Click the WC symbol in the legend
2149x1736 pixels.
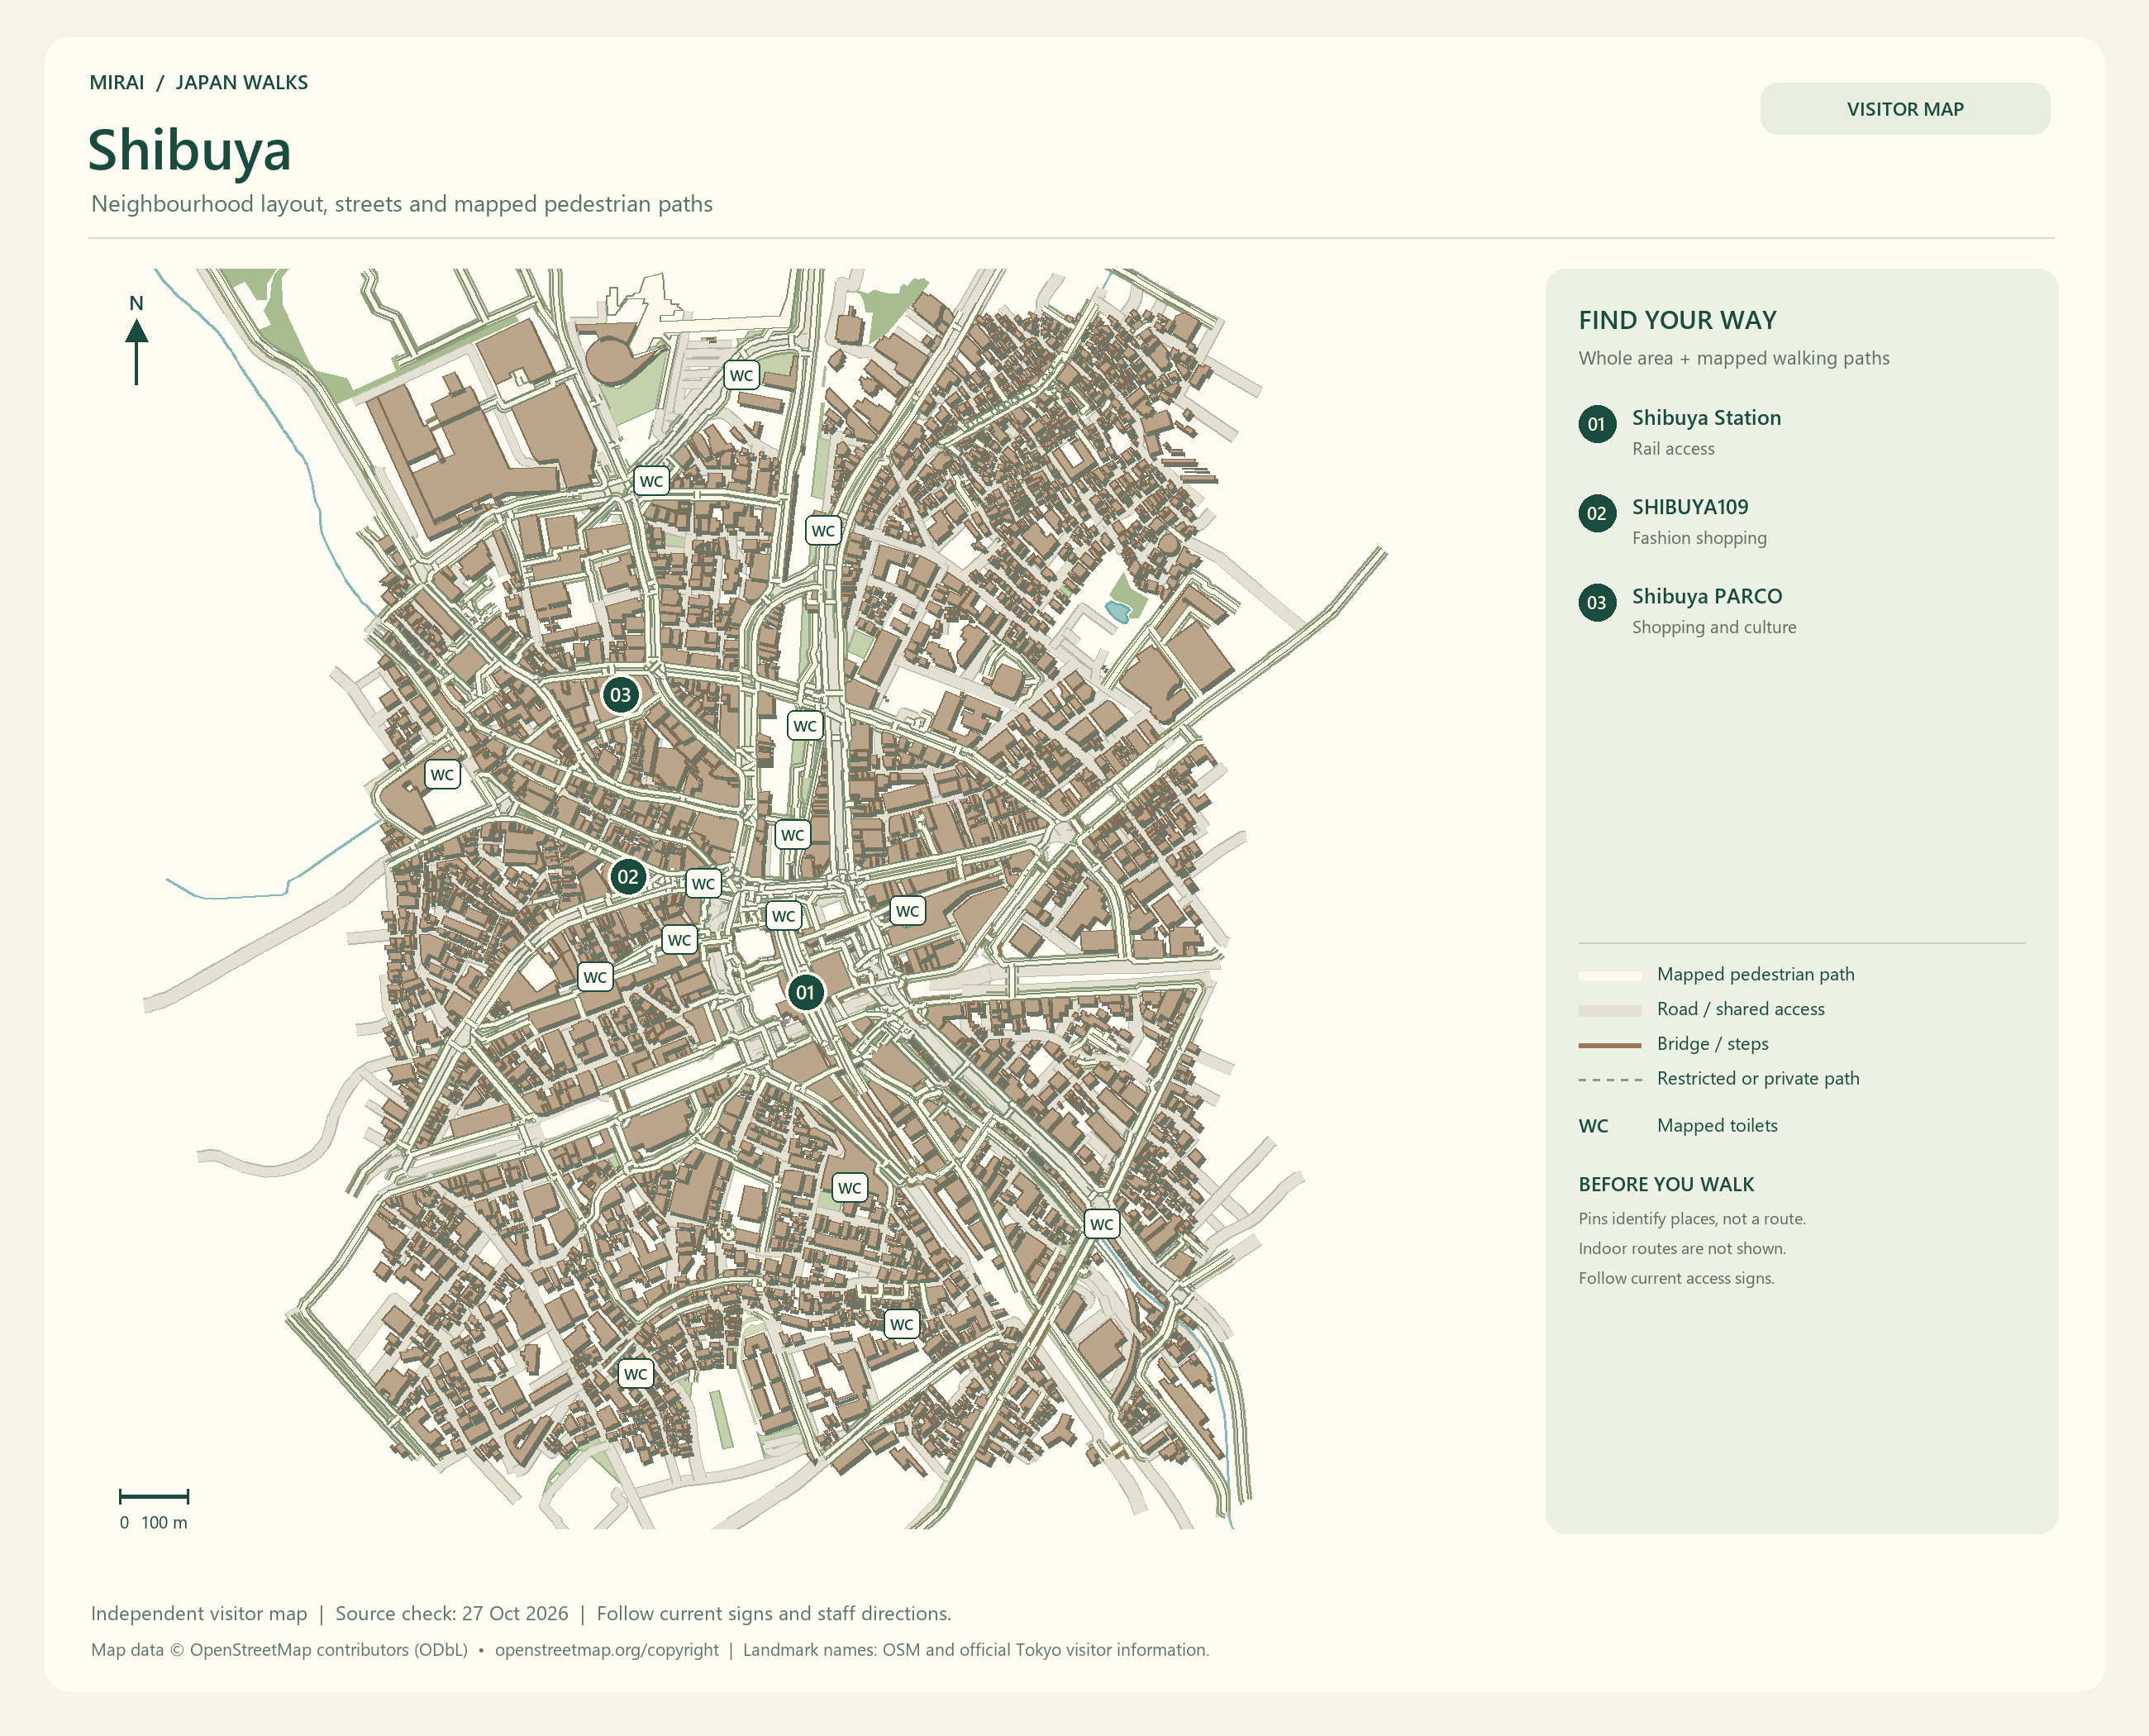point(1593,1126)
